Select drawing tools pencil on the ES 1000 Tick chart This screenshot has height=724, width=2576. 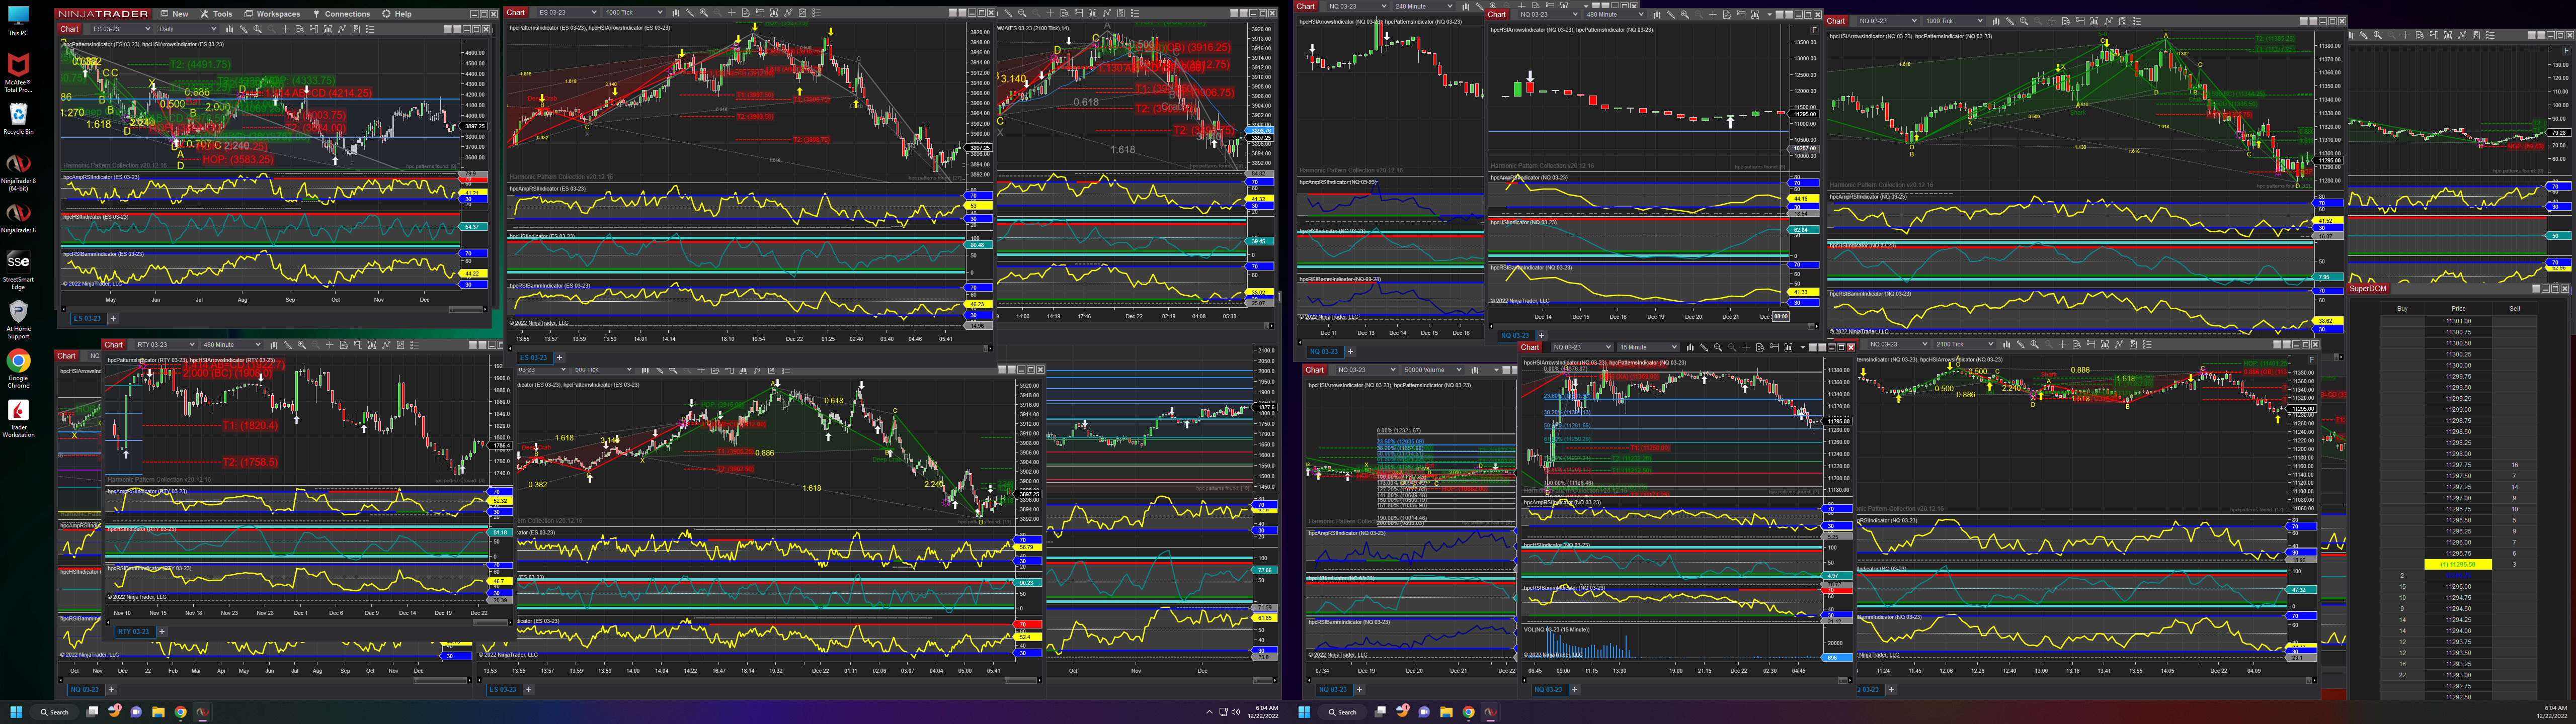tap(690, 13)
